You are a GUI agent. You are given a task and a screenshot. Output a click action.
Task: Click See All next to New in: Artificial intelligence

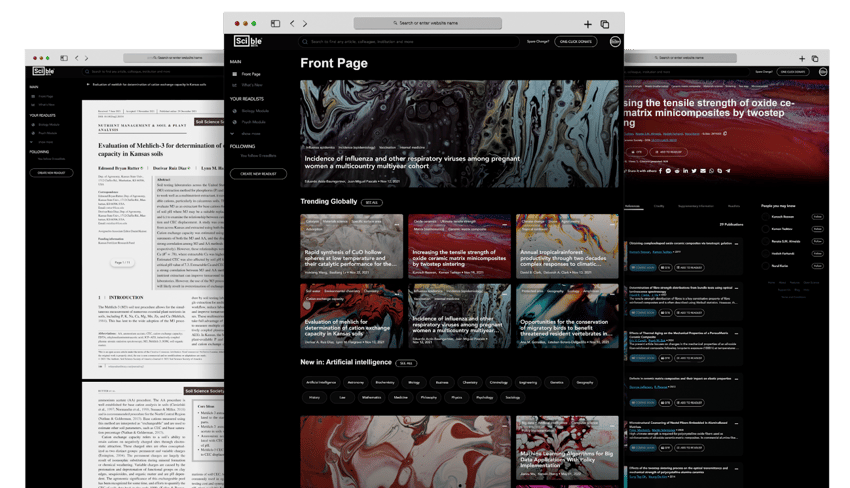(405, 363)
